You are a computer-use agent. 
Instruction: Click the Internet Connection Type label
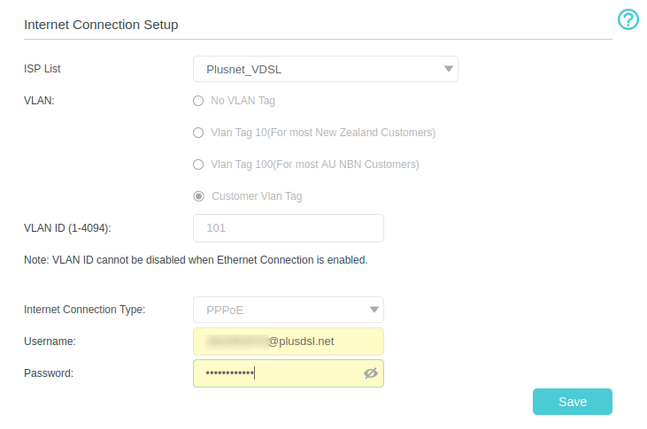pos(84,309)
